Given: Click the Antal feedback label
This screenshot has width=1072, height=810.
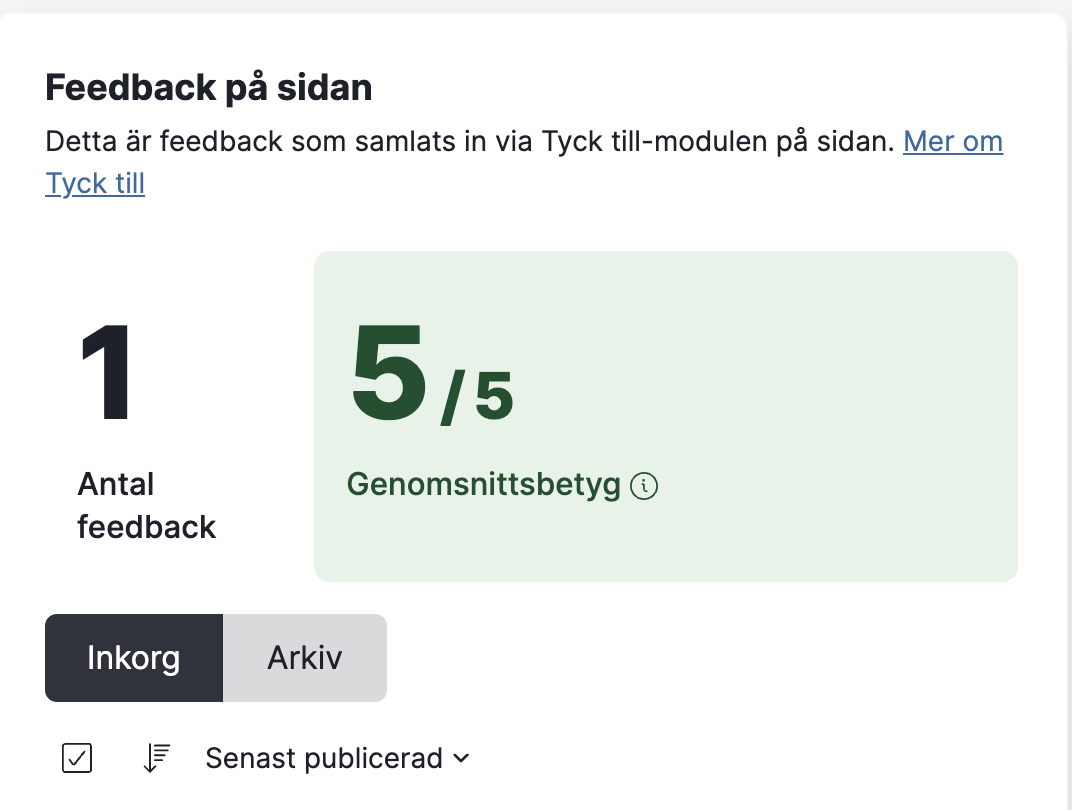Looking at the screenshot, I should click(146, 506).
